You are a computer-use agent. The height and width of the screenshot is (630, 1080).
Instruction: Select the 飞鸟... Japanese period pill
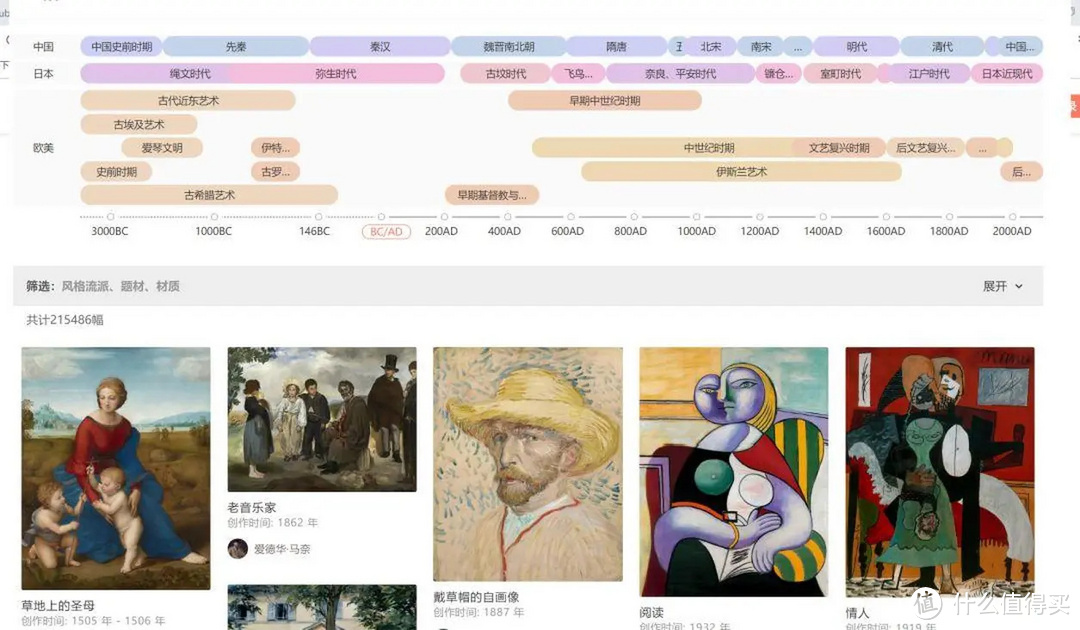[x=579, y=74]
